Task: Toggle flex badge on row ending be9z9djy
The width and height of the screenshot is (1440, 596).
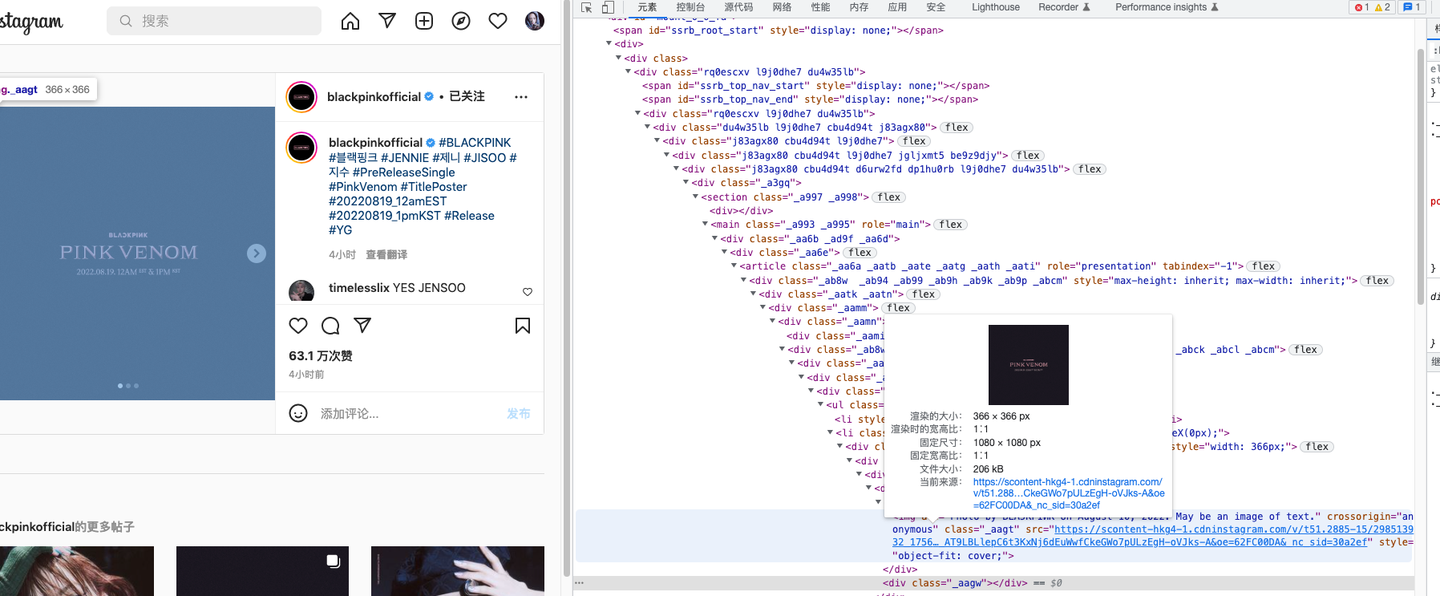Action: pos(1028,156)
